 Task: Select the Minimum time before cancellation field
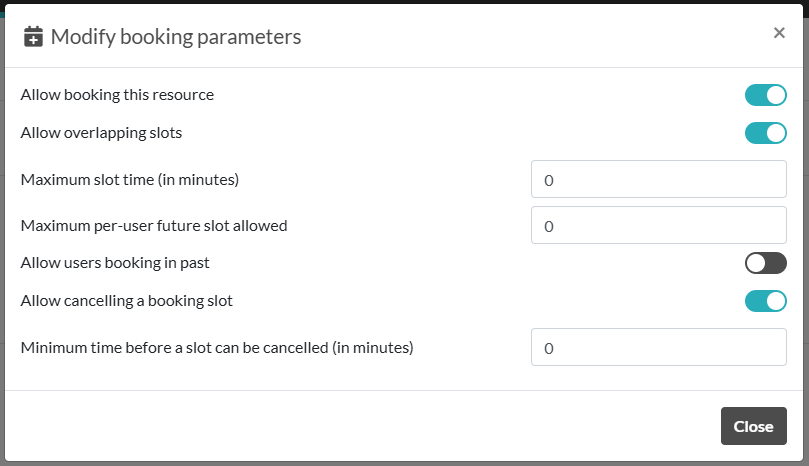658,348
